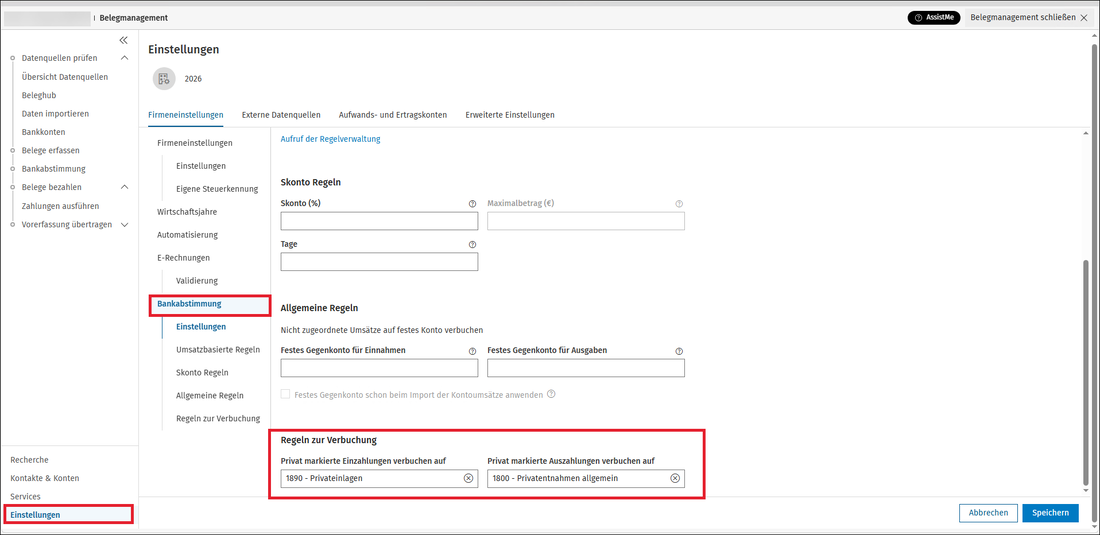Select Firmeneinstellungen in the settings navigation
The width and height of the screenshot is (1100, 535).
[x=195, y=143]
